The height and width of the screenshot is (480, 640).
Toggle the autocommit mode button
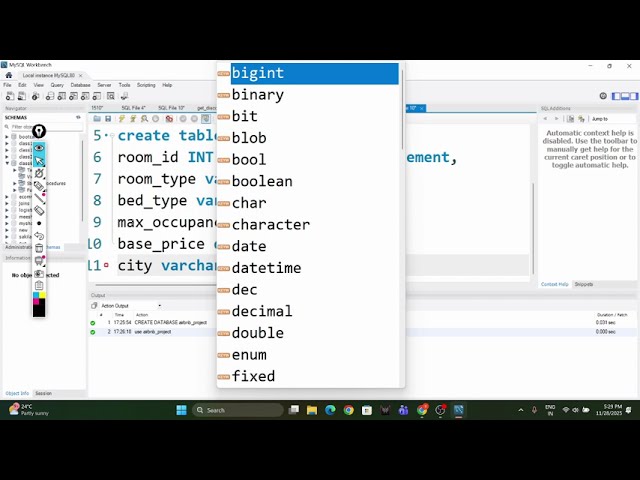[206, 119]
